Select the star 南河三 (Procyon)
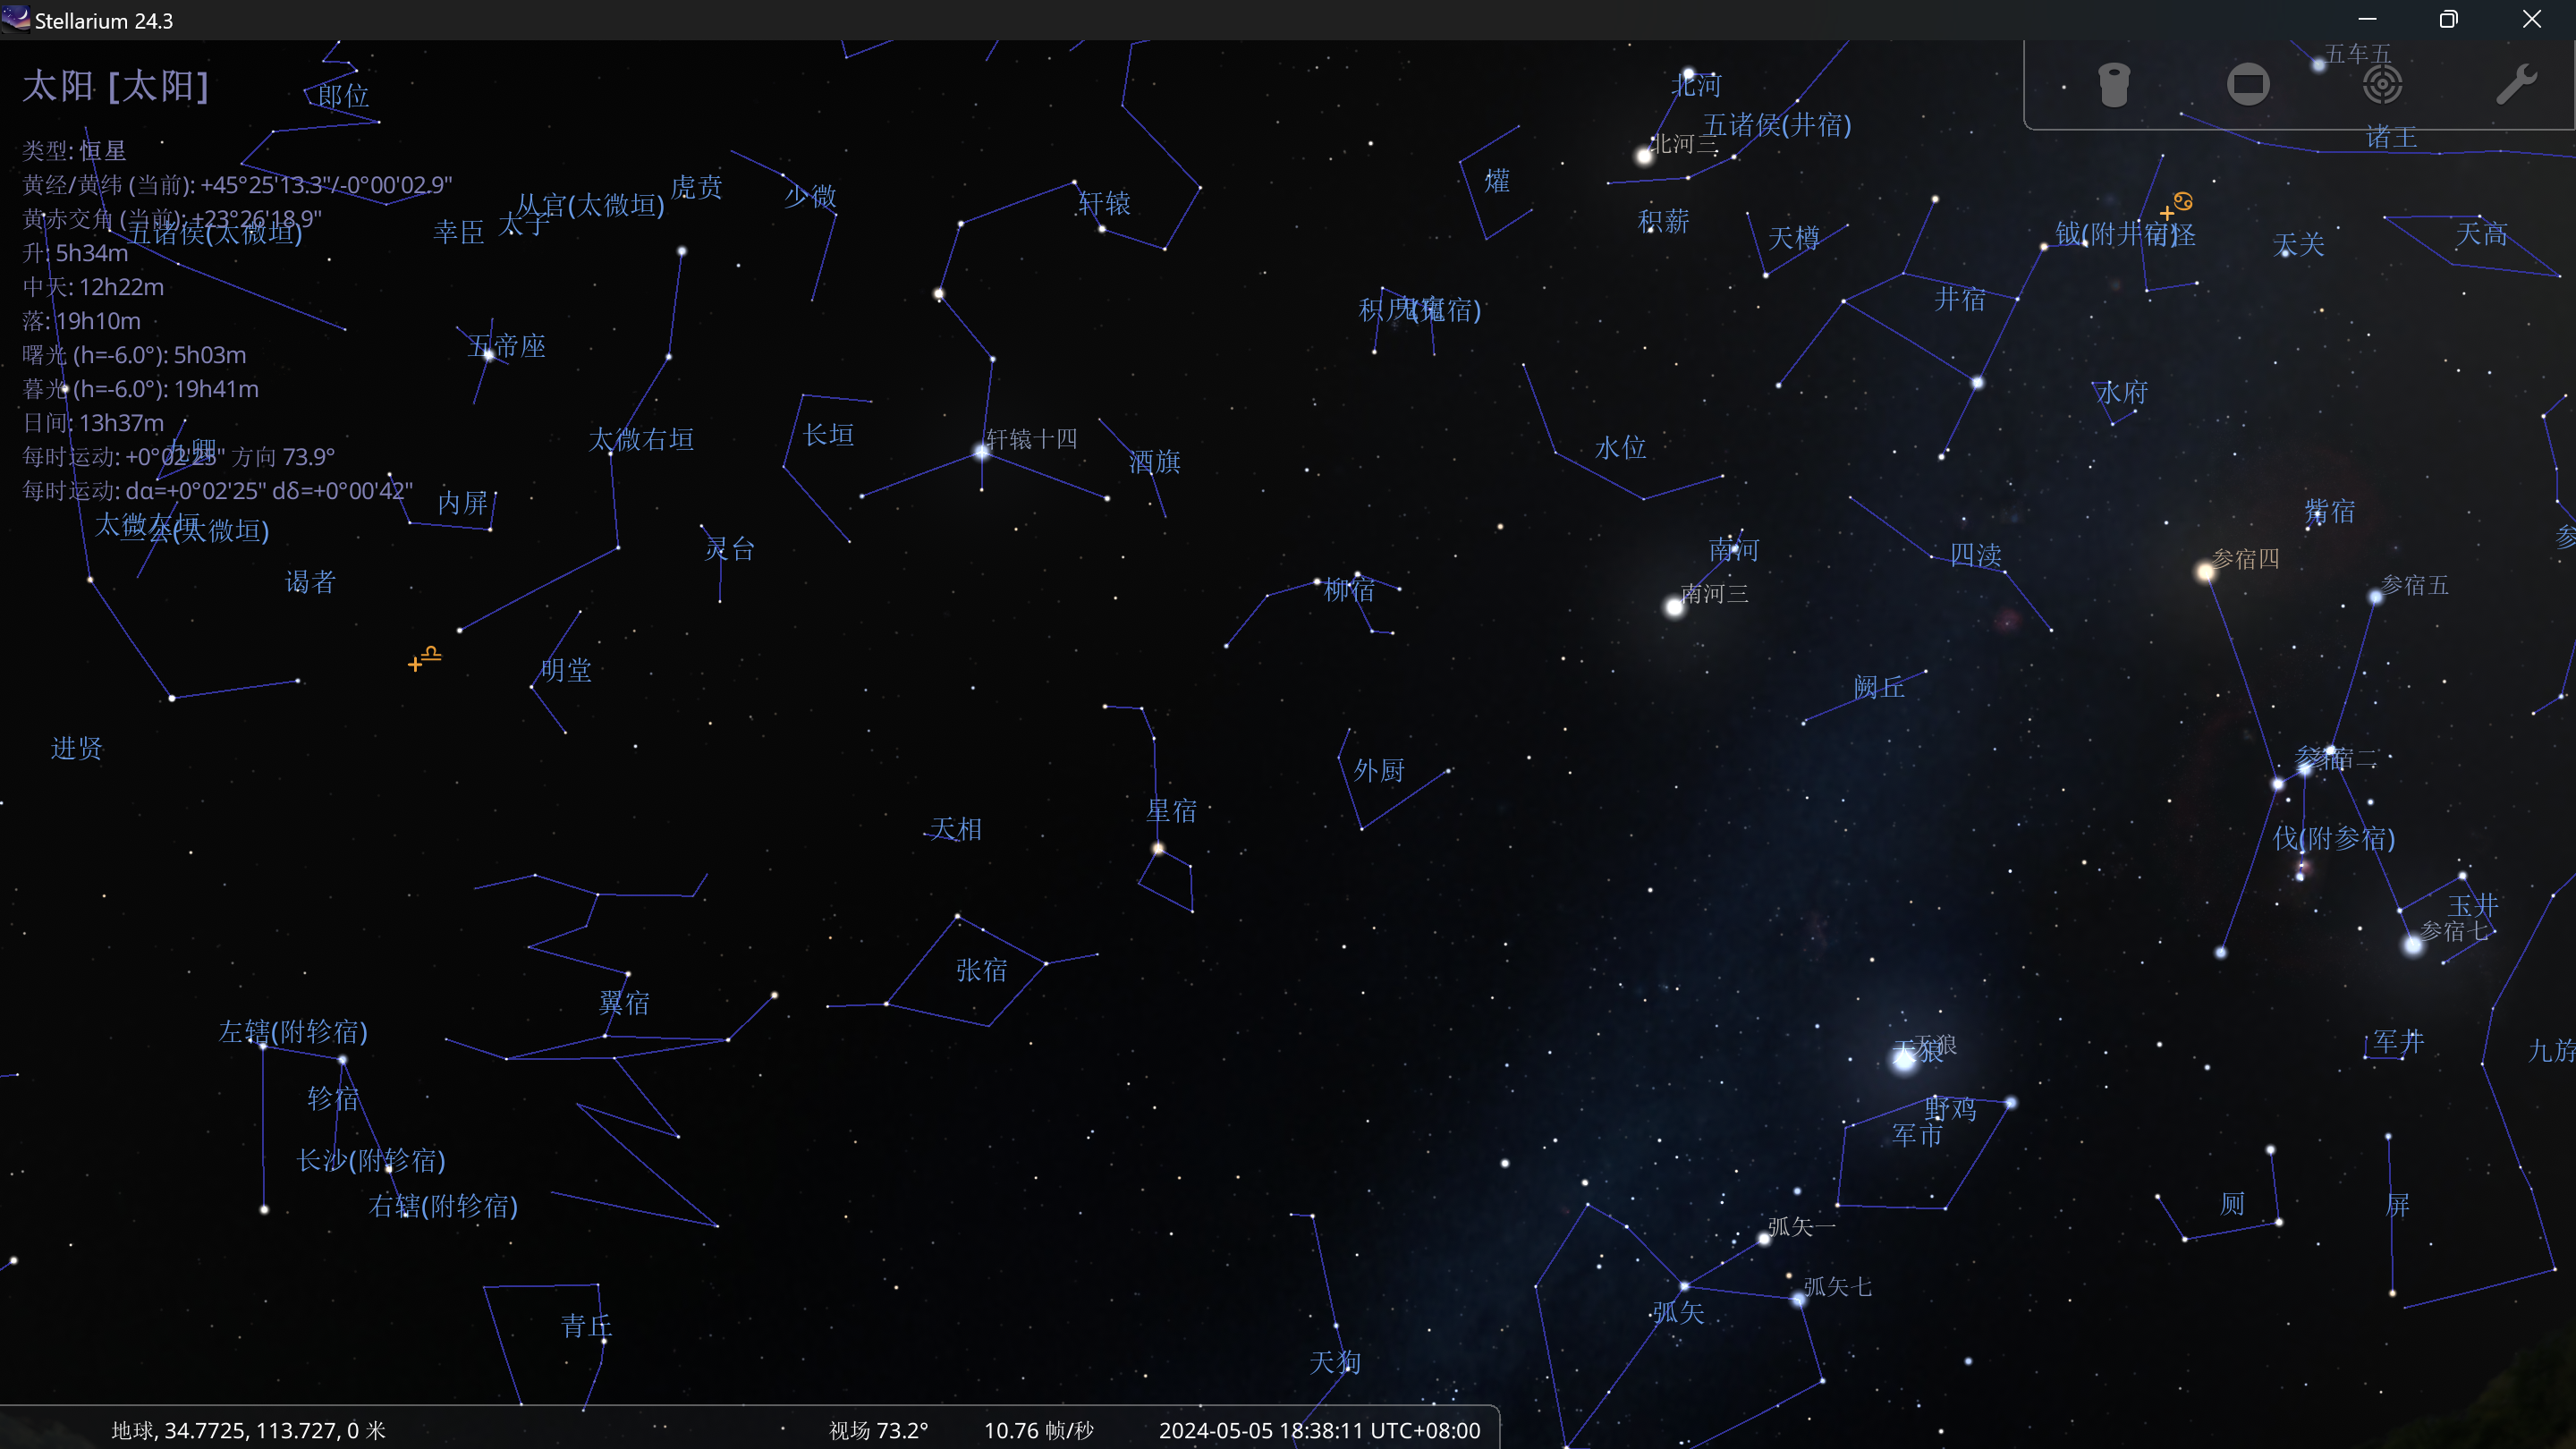Screen dimensions: 2576x1449 tap(1674, 607)
